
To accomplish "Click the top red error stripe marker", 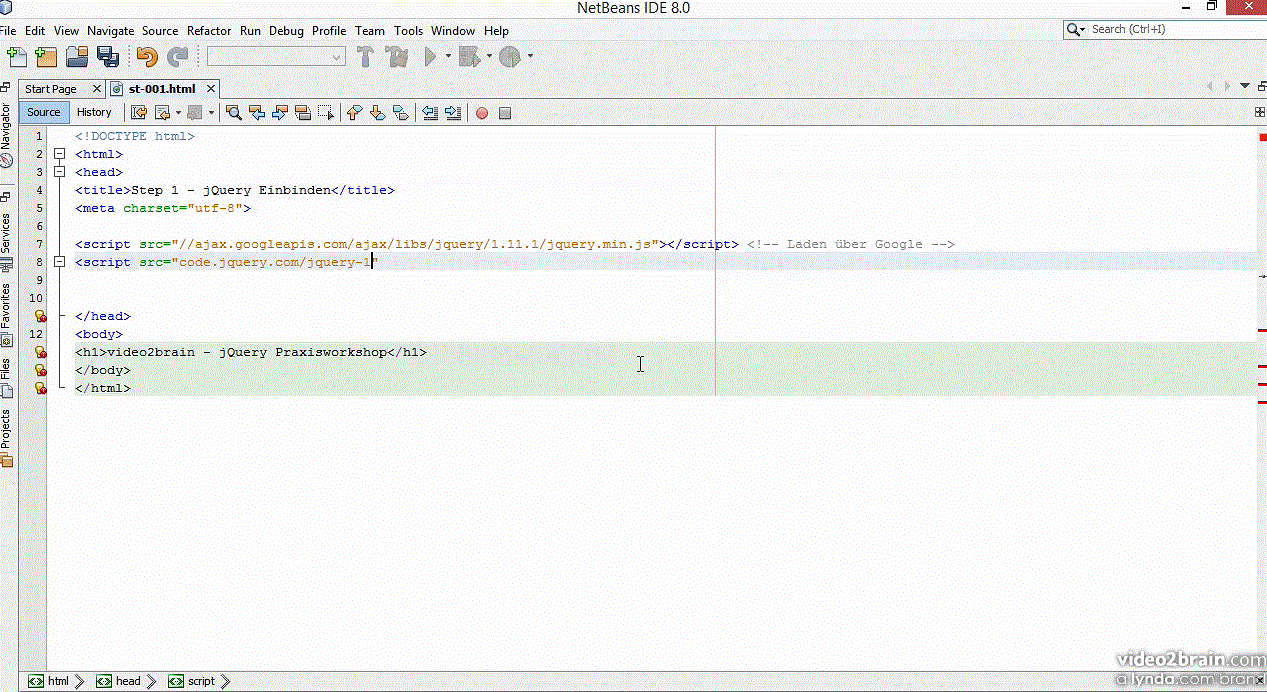I will pyautogui.click(x=1262, y=137).
